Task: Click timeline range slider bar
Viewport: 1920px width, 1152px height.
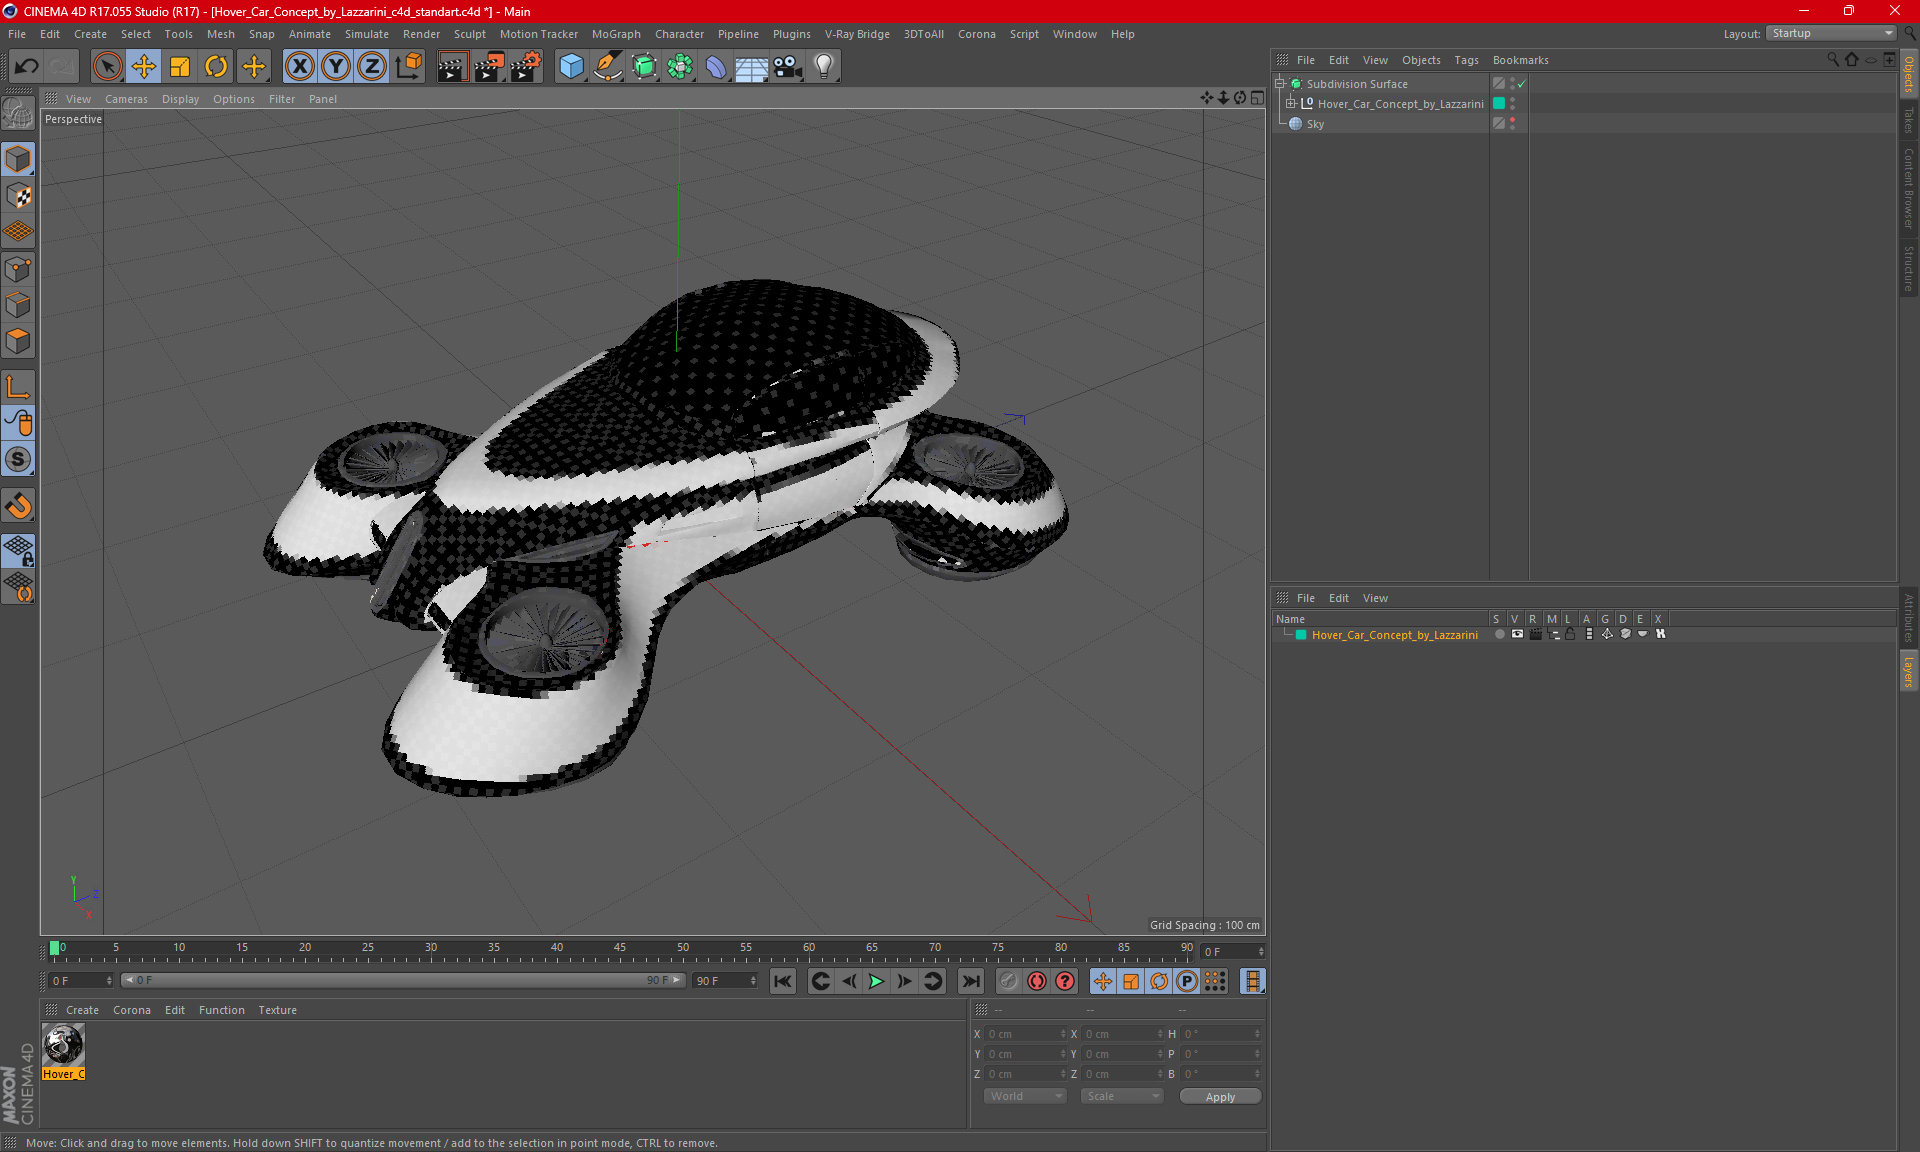Action: [x=403, y=980]
